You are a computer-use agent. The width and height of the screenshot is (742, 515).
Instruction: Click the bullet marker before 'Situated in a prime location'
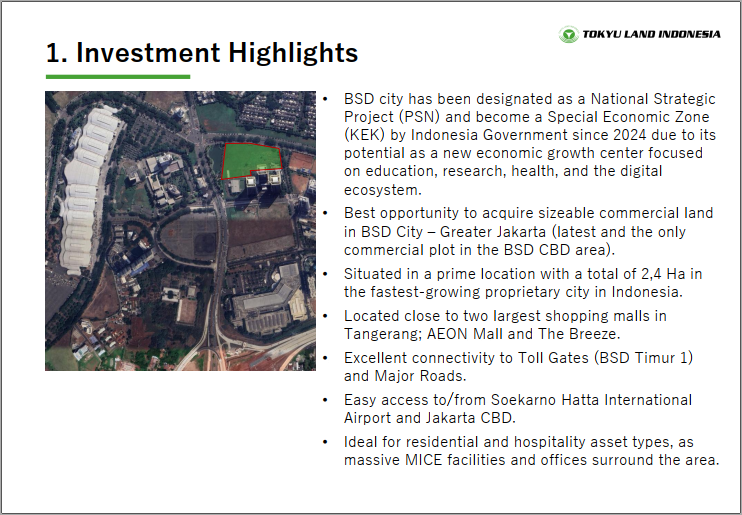click(x=328, y=274)
